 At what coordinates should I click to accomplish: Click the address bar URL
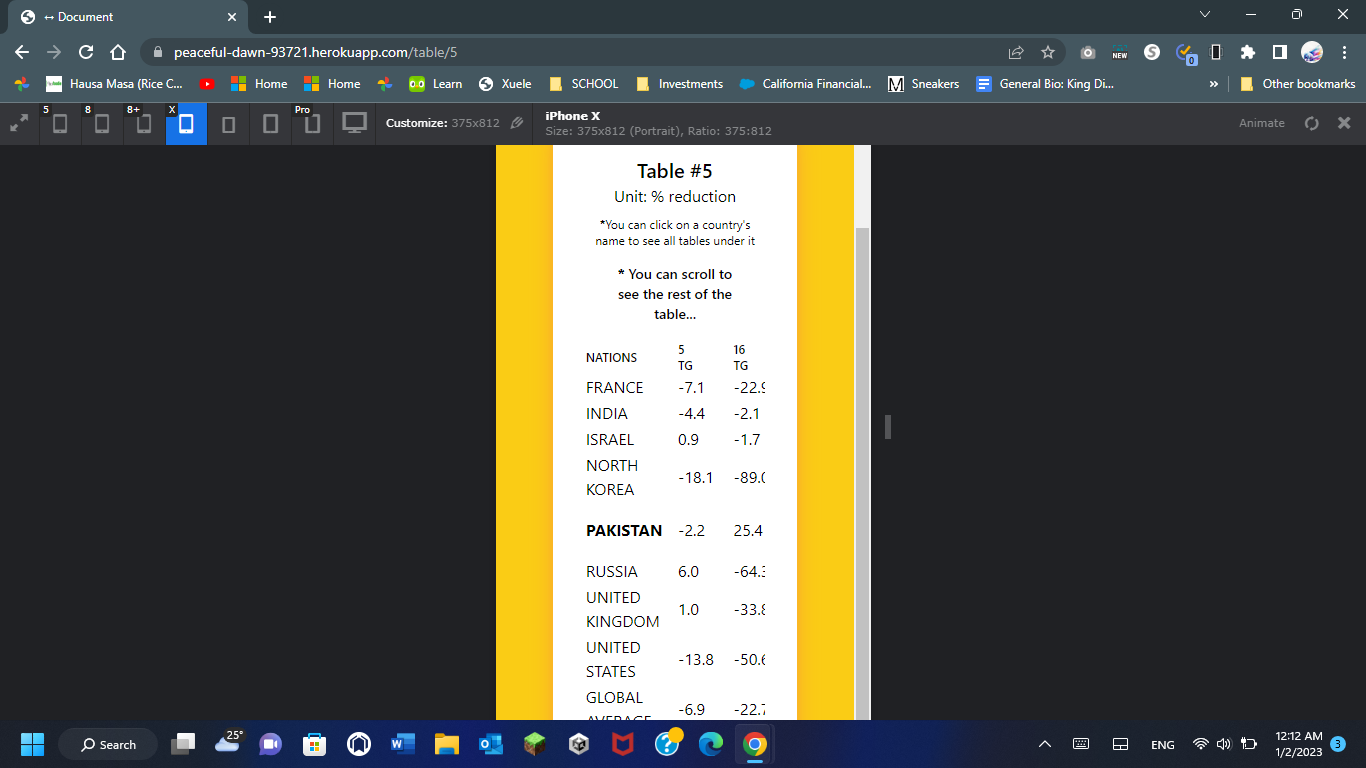coord(316,52)
